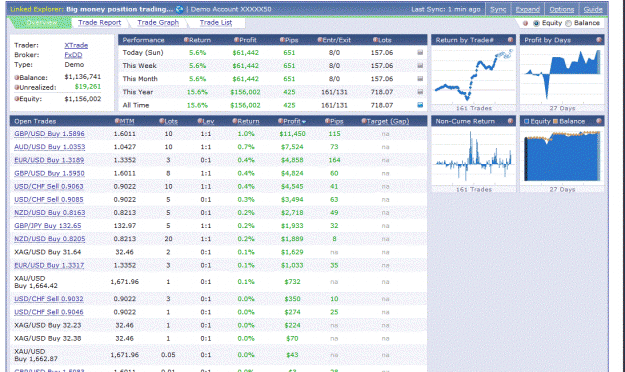Open the Trade Report tab
625x372 pixels.
[x=99, y=23]
